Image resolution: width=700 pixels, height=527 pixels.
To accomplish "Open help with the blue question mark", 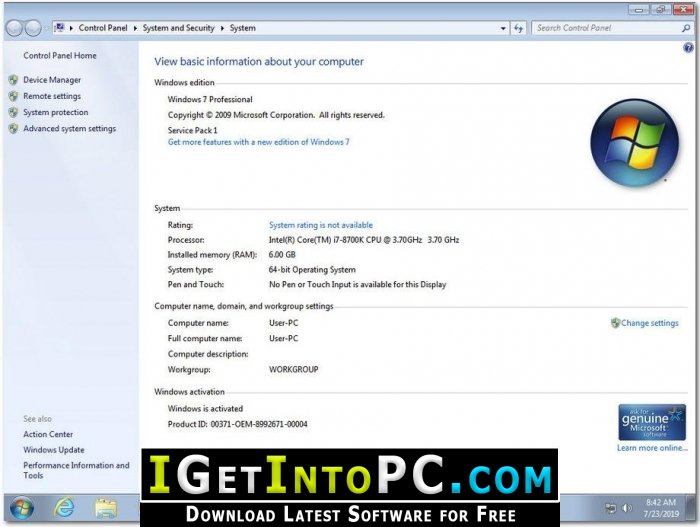I will (x=688, y=47).
